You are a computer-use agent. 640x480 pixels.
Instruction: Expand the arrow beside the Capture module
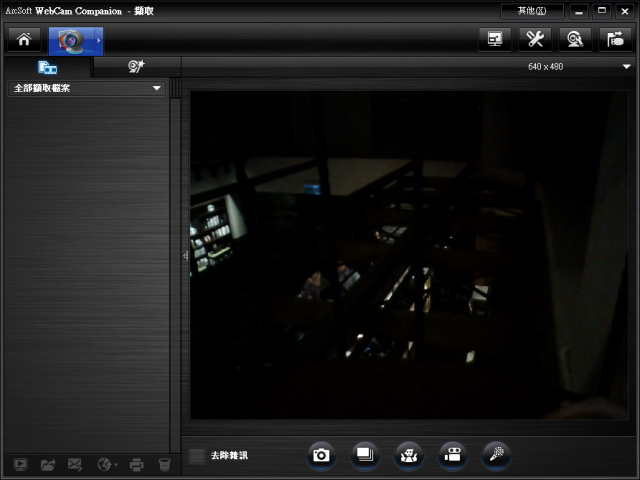[99, 41]
